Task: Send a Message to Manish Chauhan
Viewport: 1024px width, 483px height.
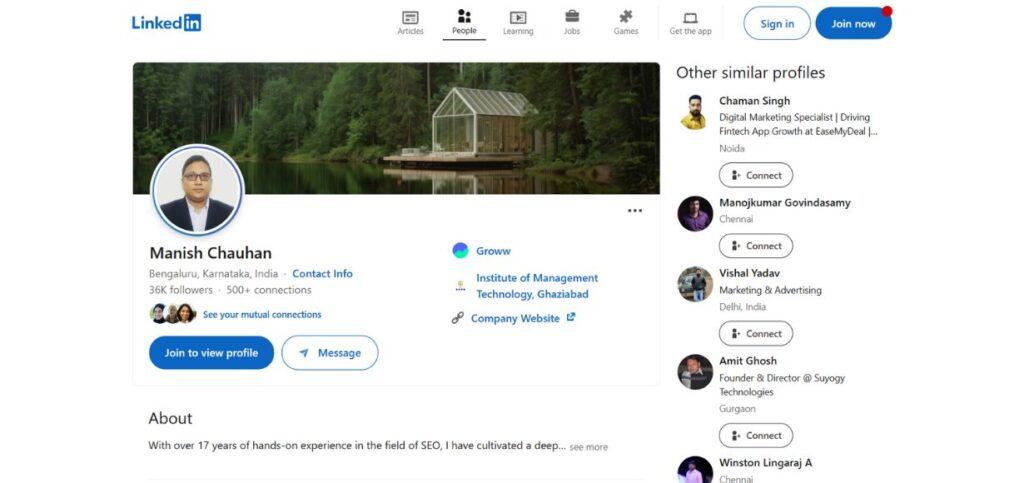Action: coord(329,353)
